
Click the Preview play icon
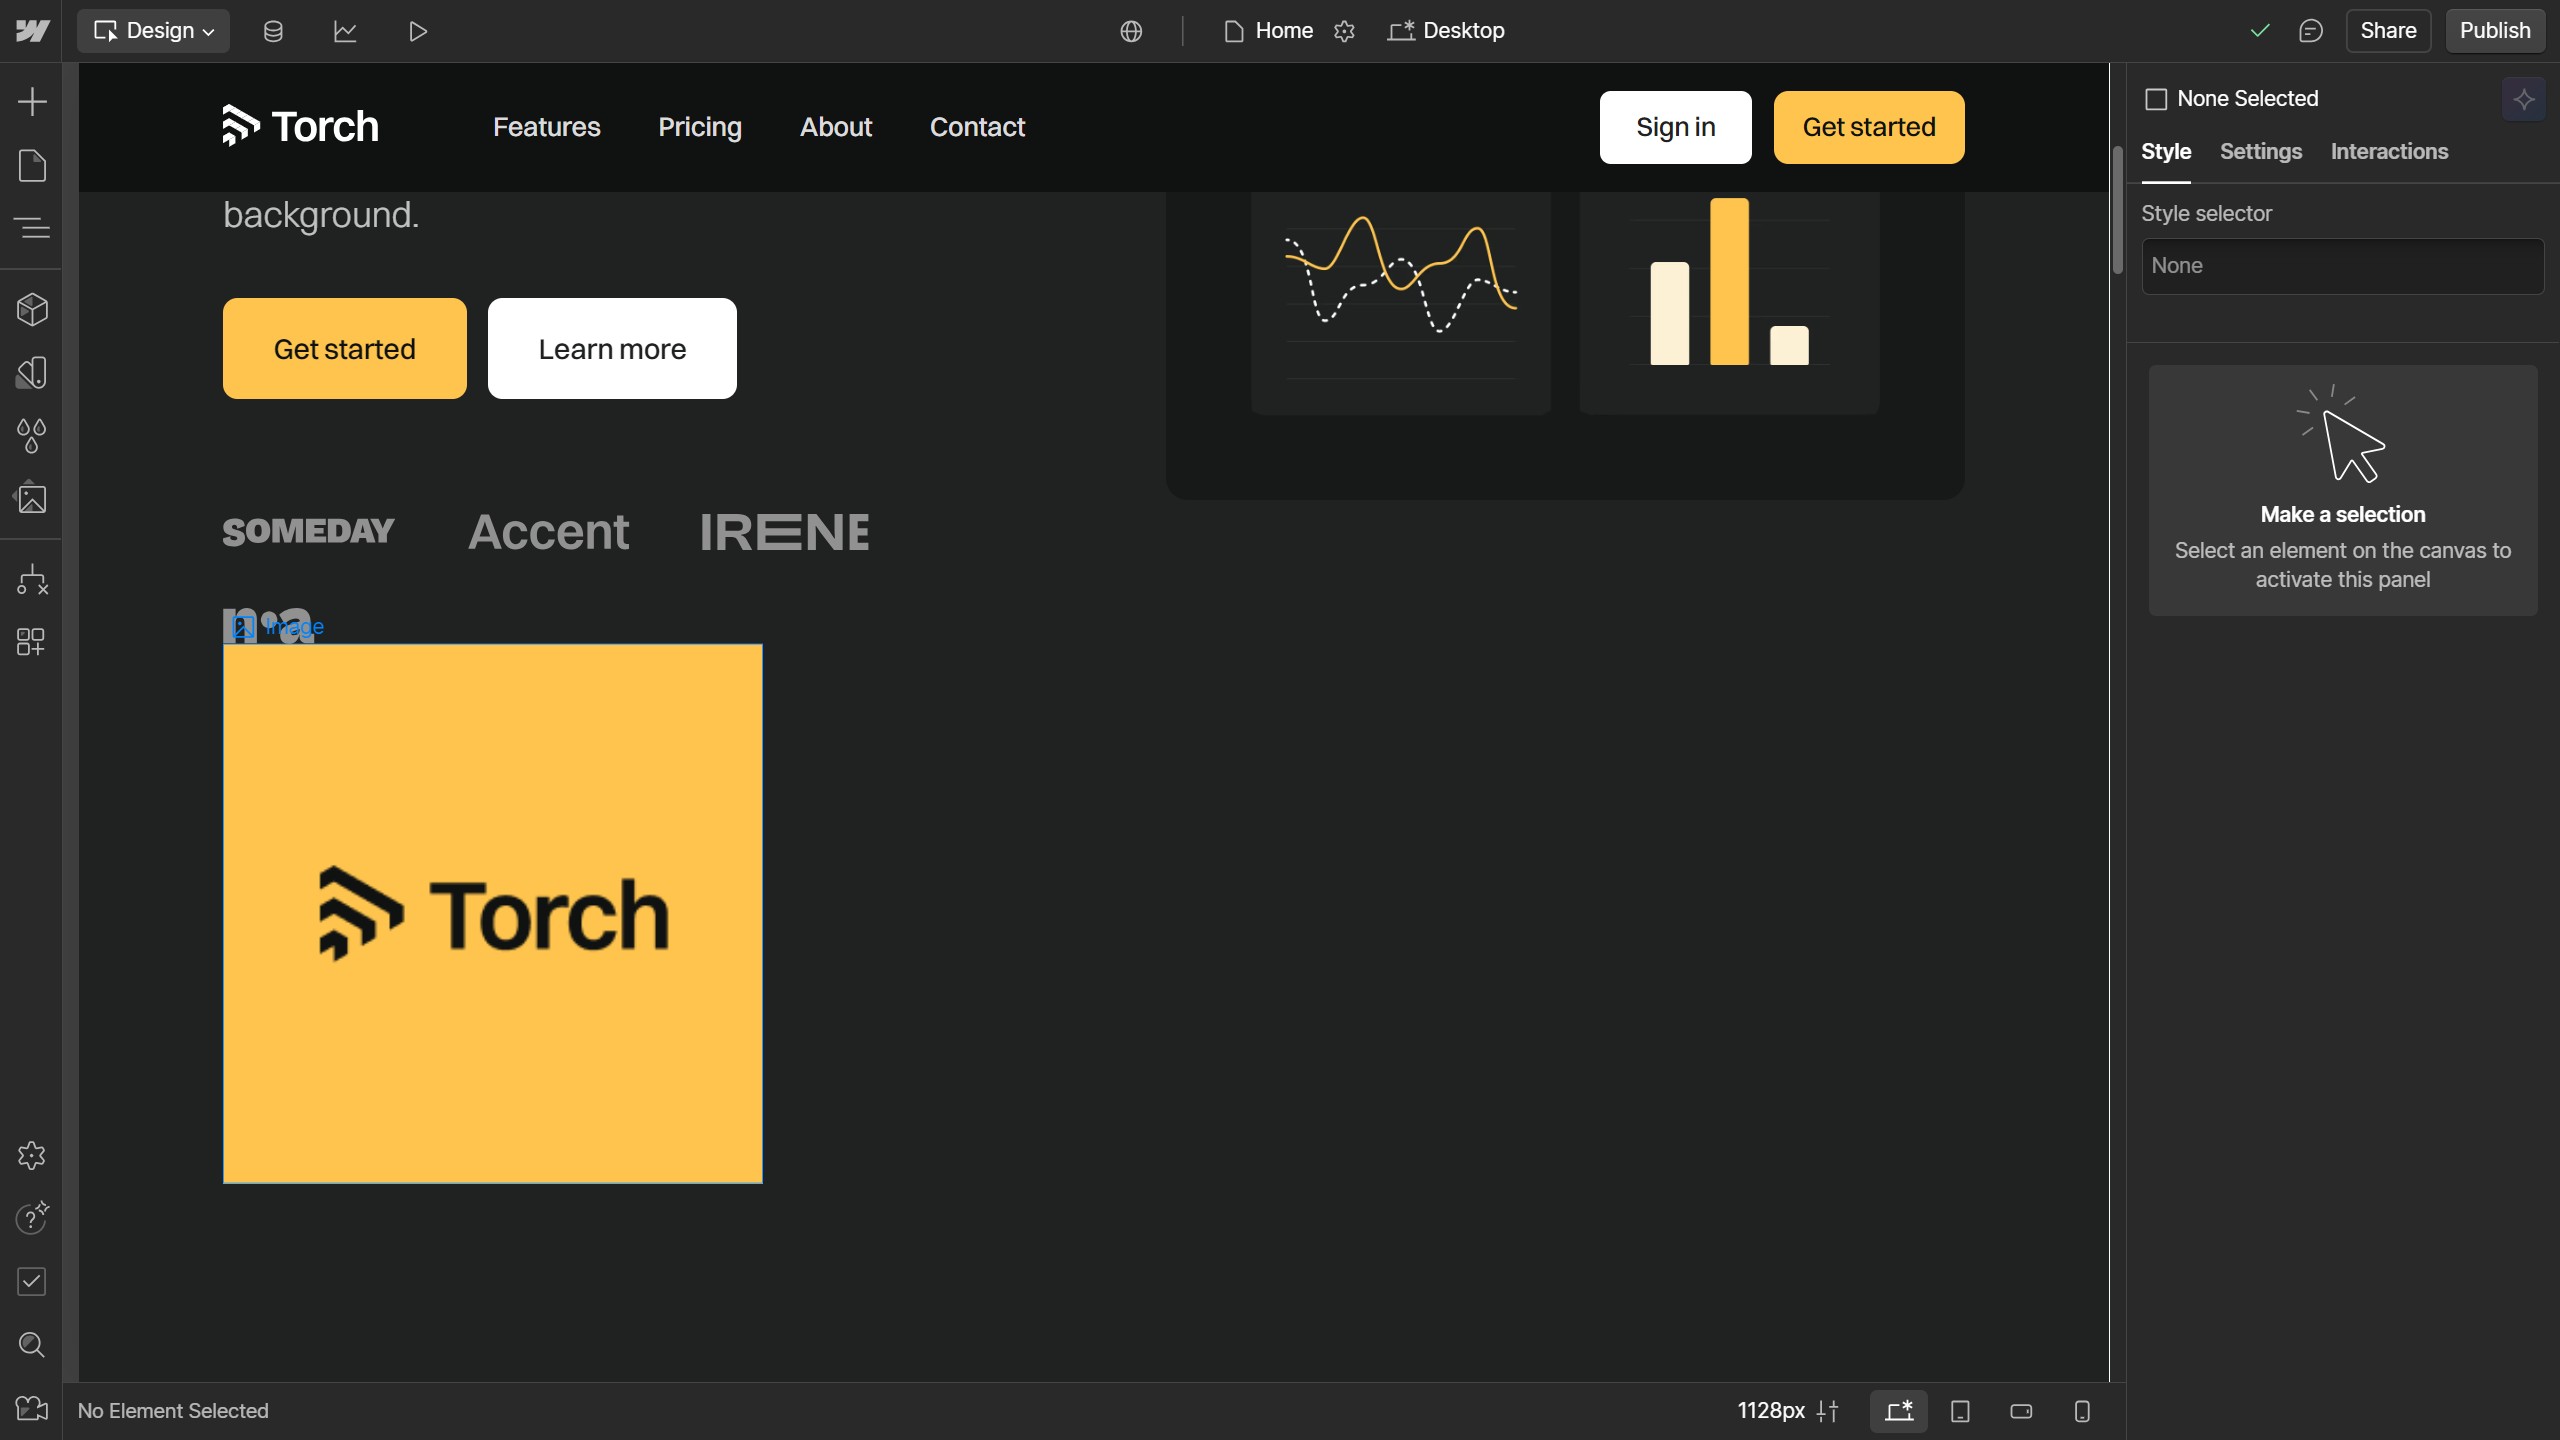tap(418, 31)
